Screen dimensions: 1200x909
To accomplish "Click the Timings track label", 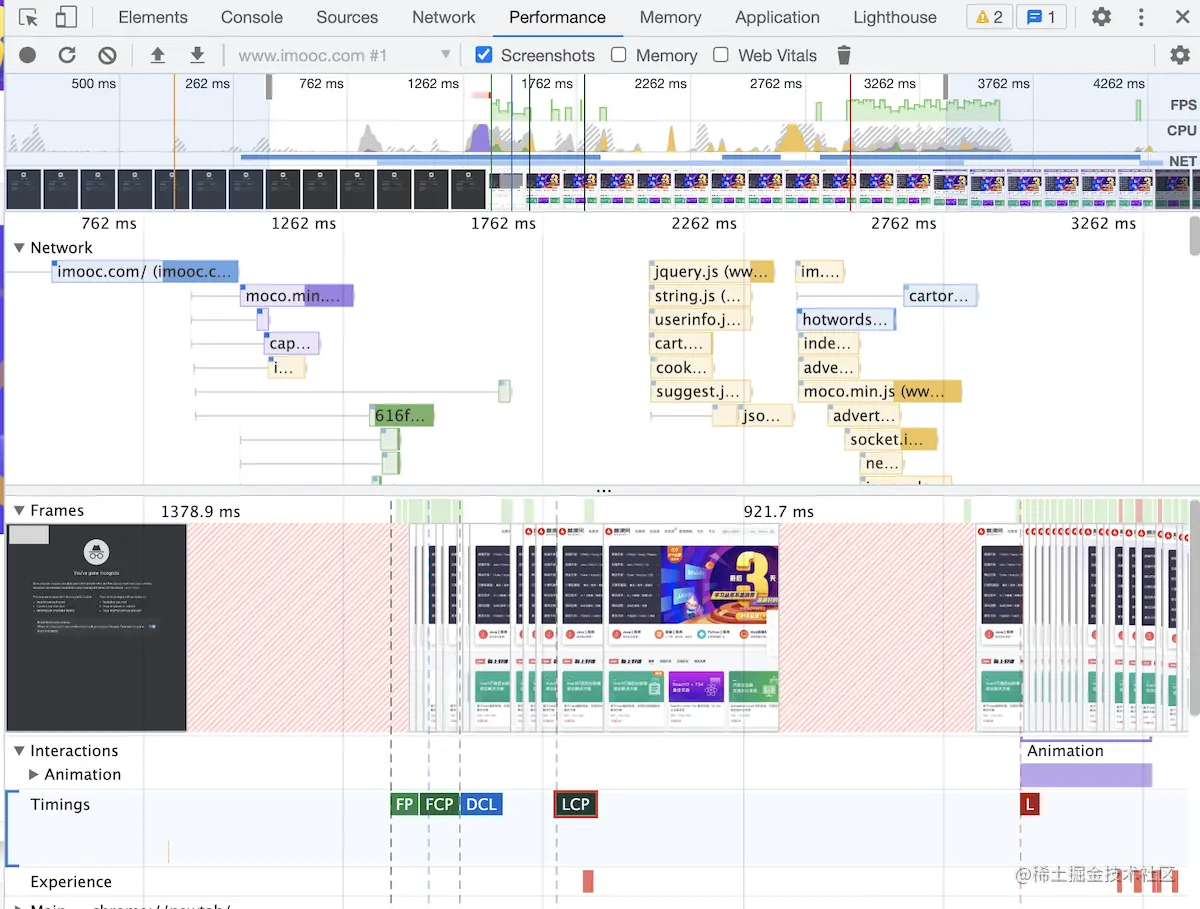I will [60, 804].
